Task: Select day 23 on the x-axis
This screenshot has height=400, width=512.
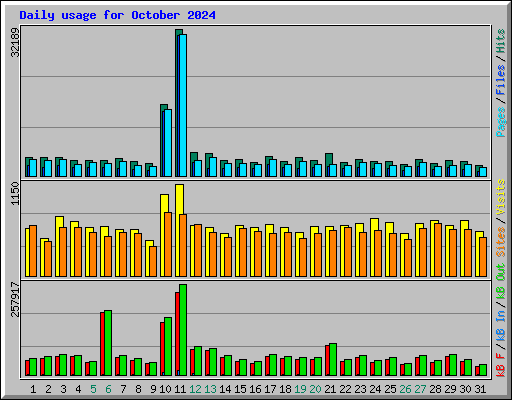Action: pyautogui.click(x=360, y=389)
